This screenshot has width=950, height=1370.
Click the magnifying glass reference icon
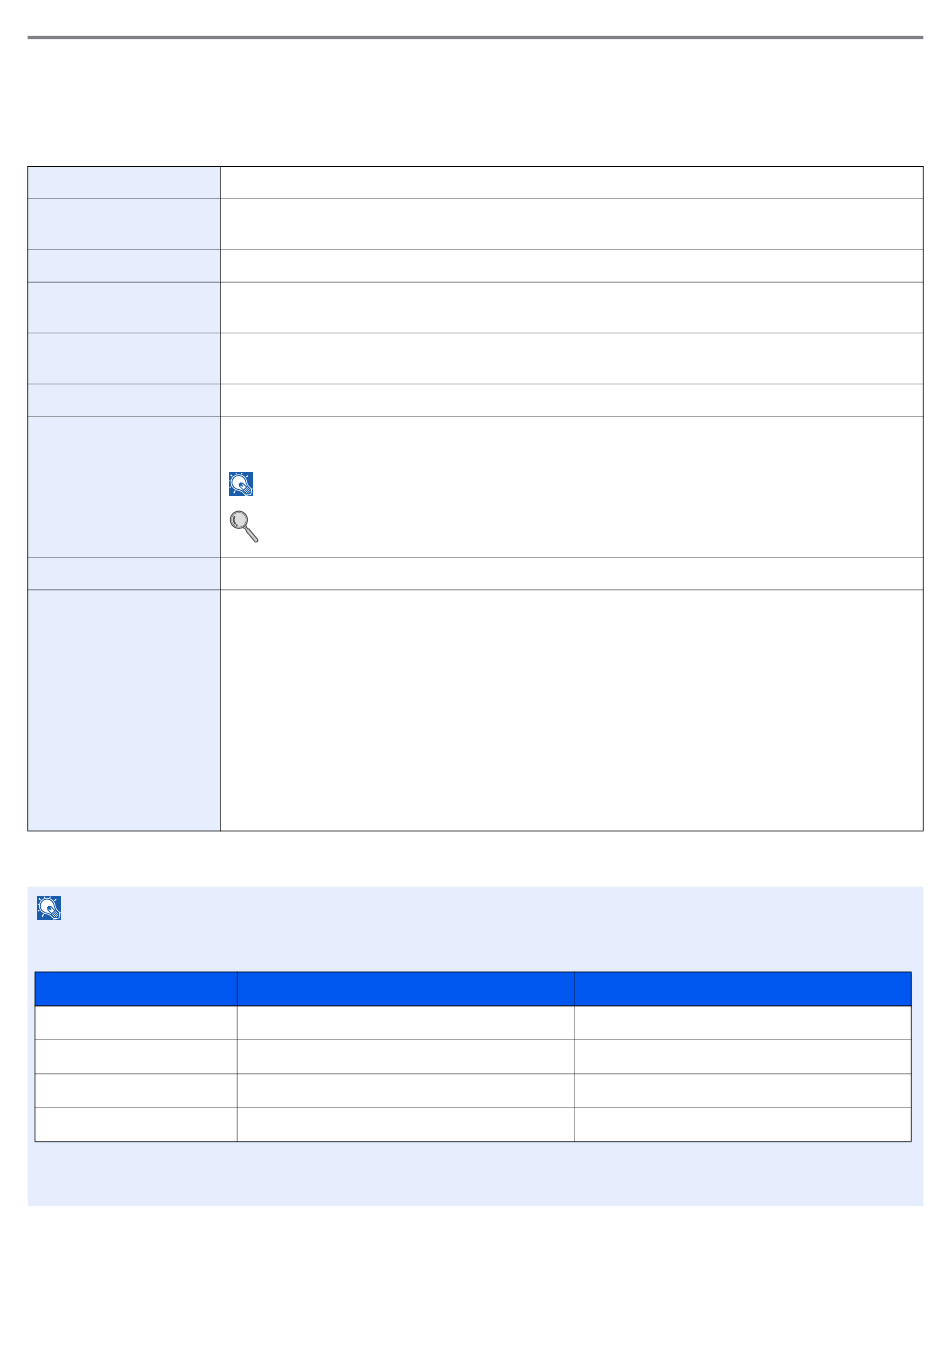click(244, 526)
